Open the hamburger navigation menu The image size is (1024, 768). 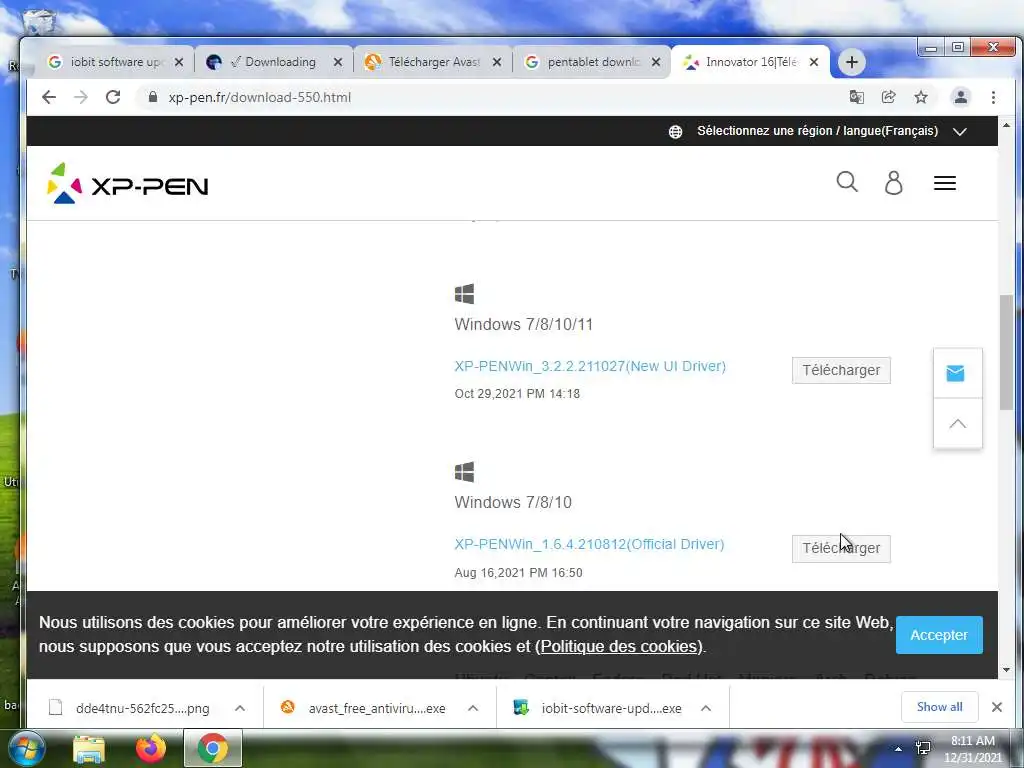(945, 183)
